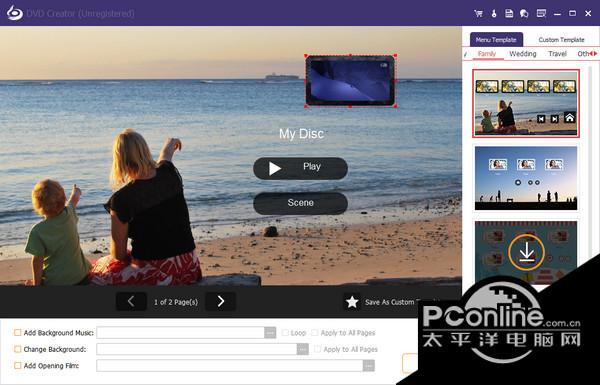Go to previous menu page arrow
600x385 pixels.
[131, 302]
